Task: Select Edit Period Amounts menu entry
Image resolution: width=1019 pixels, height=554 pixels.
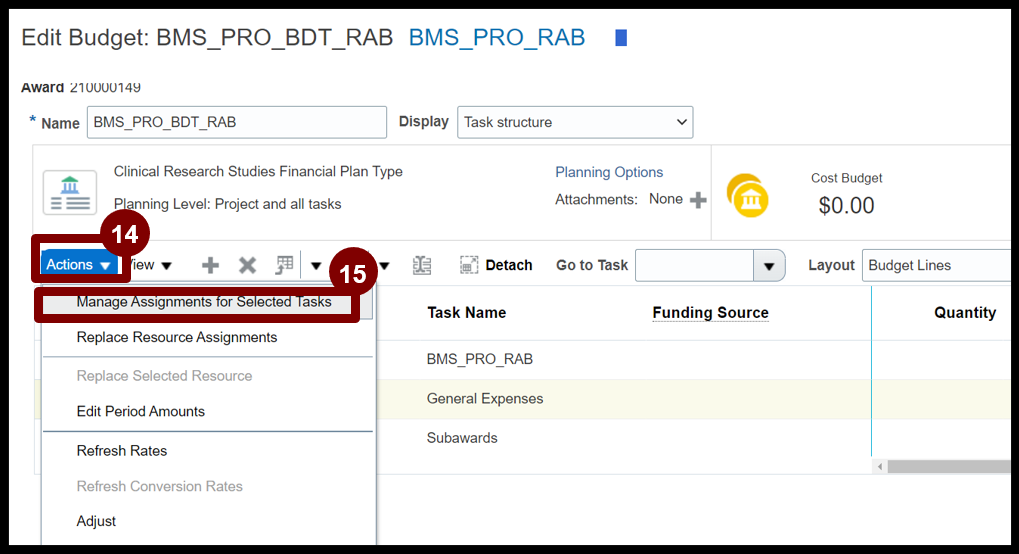Action: [x=140, y=412]
